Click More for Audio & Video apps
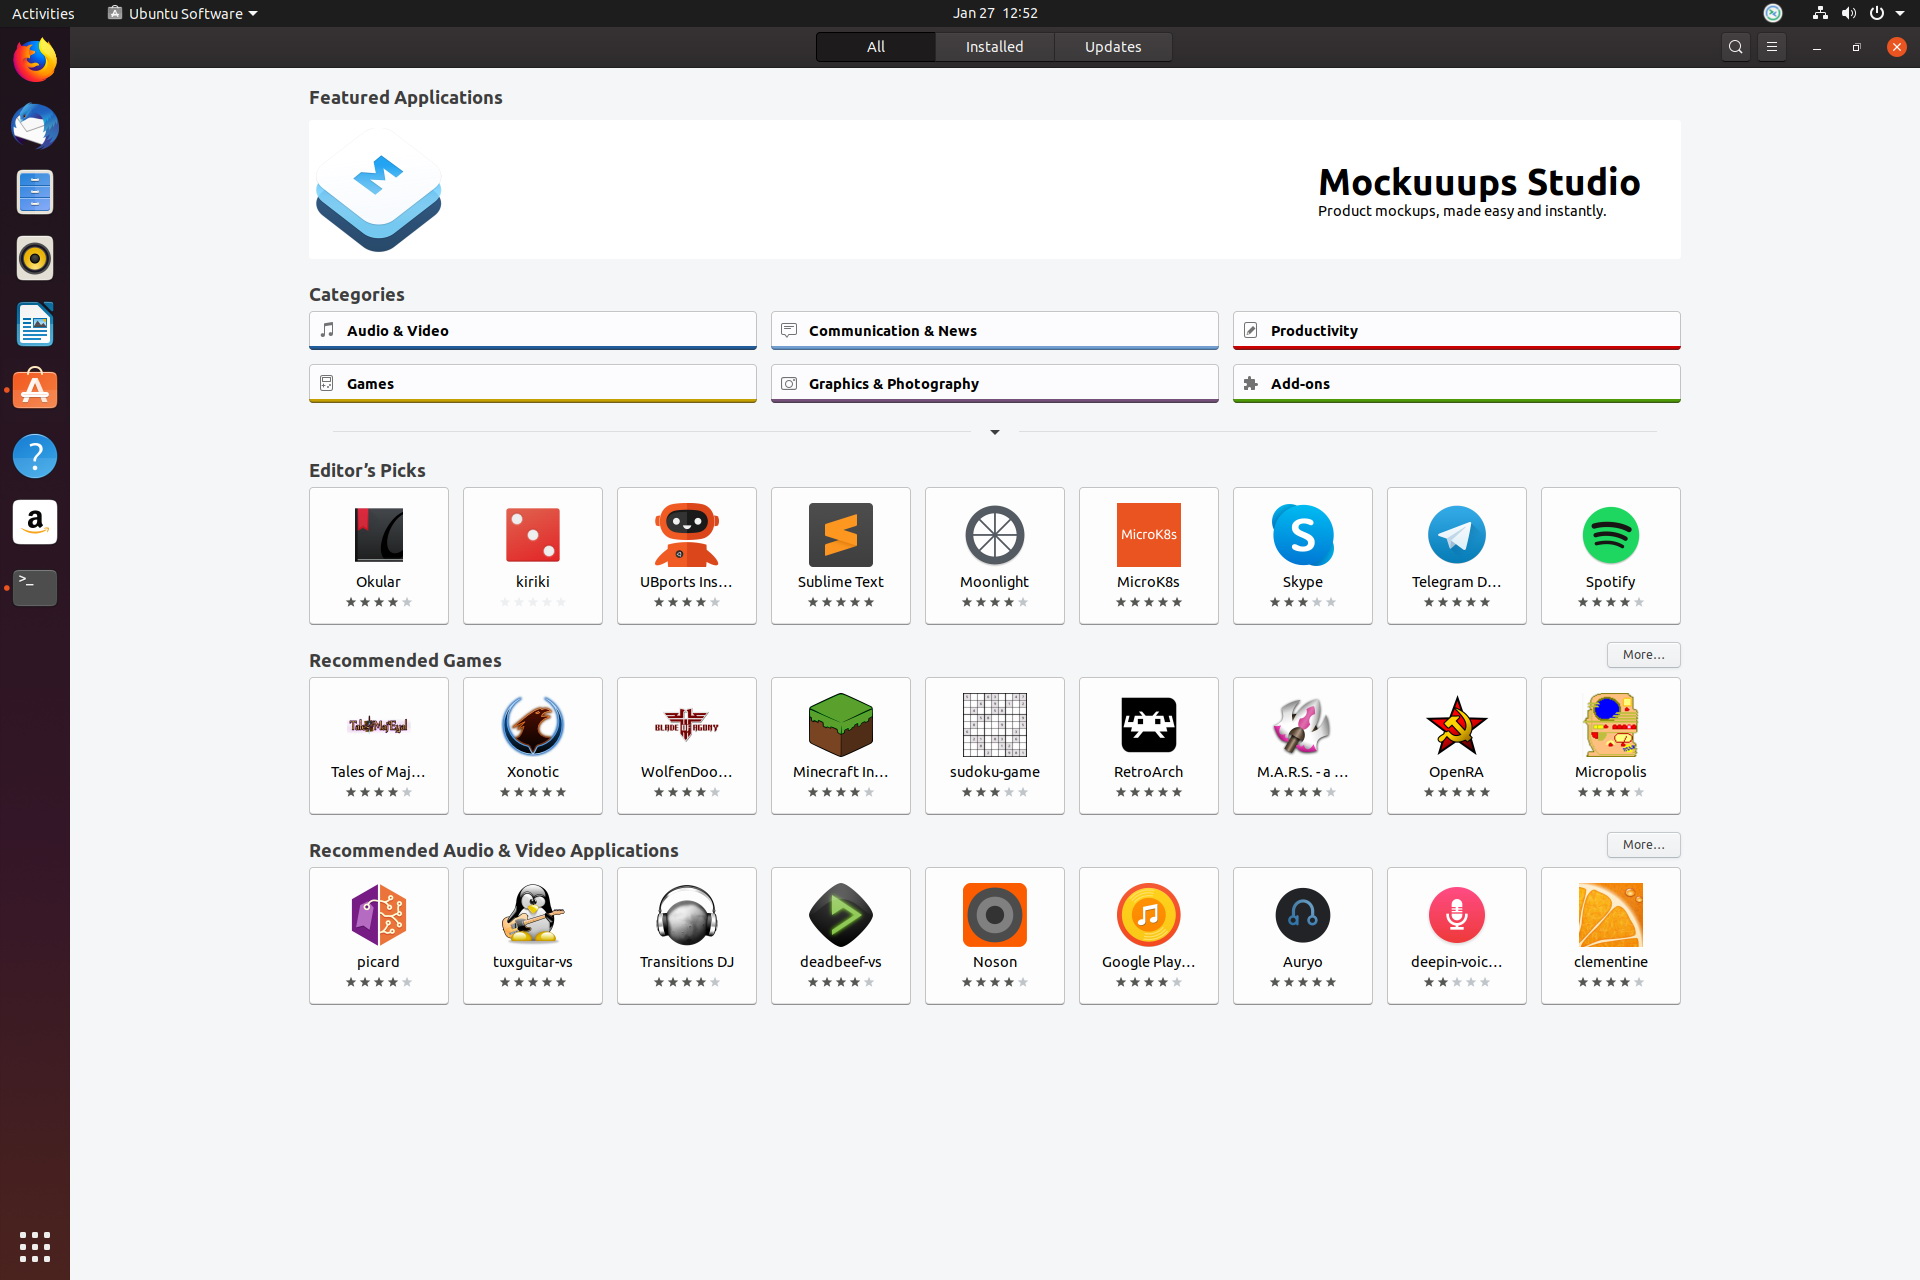The height and width of the screenshot is (1280, 1920). click(x=1642, y=845)
